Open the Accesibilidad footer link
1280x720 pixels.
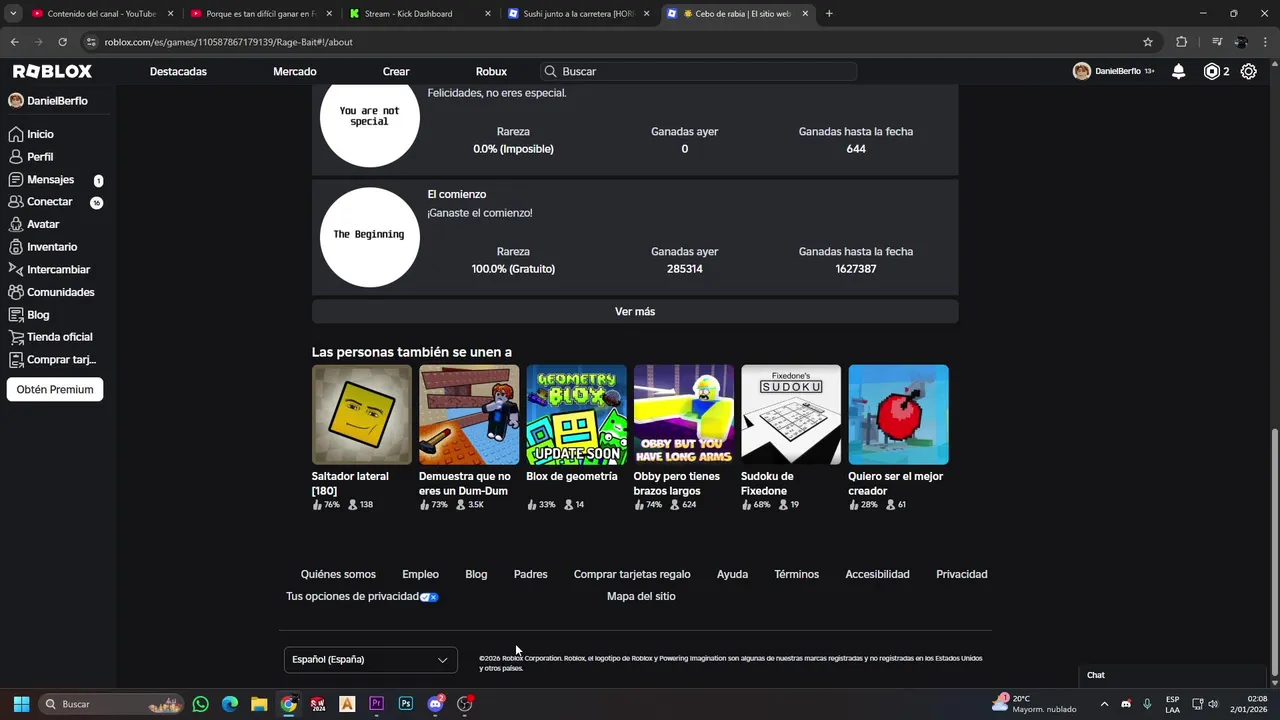(877, 574)
